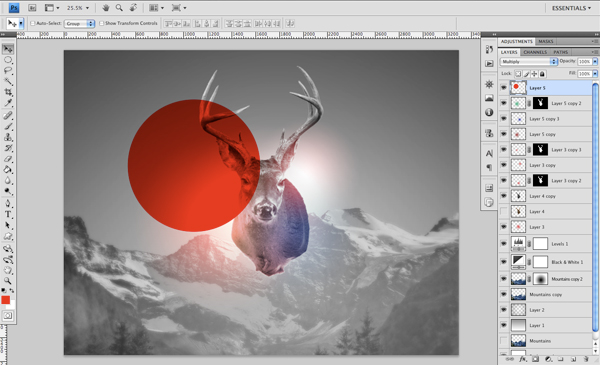Viewport: 600px width, 365px height.
Task: Select the Zoom tool in the toolbox
Action: 8,281
